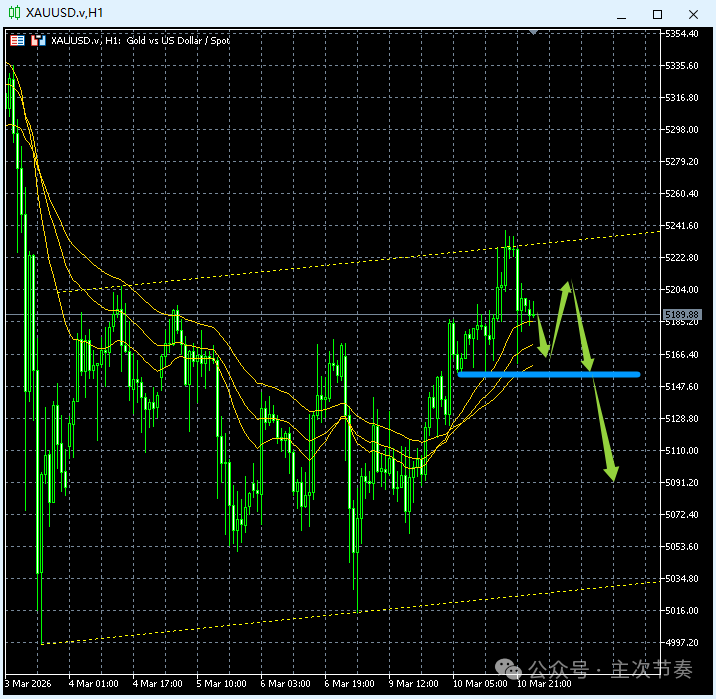Image resolution: width=716 pixels, height=699 pixels.
Task: Click the gray chart shift triangle marker
Action: (534, 33)
